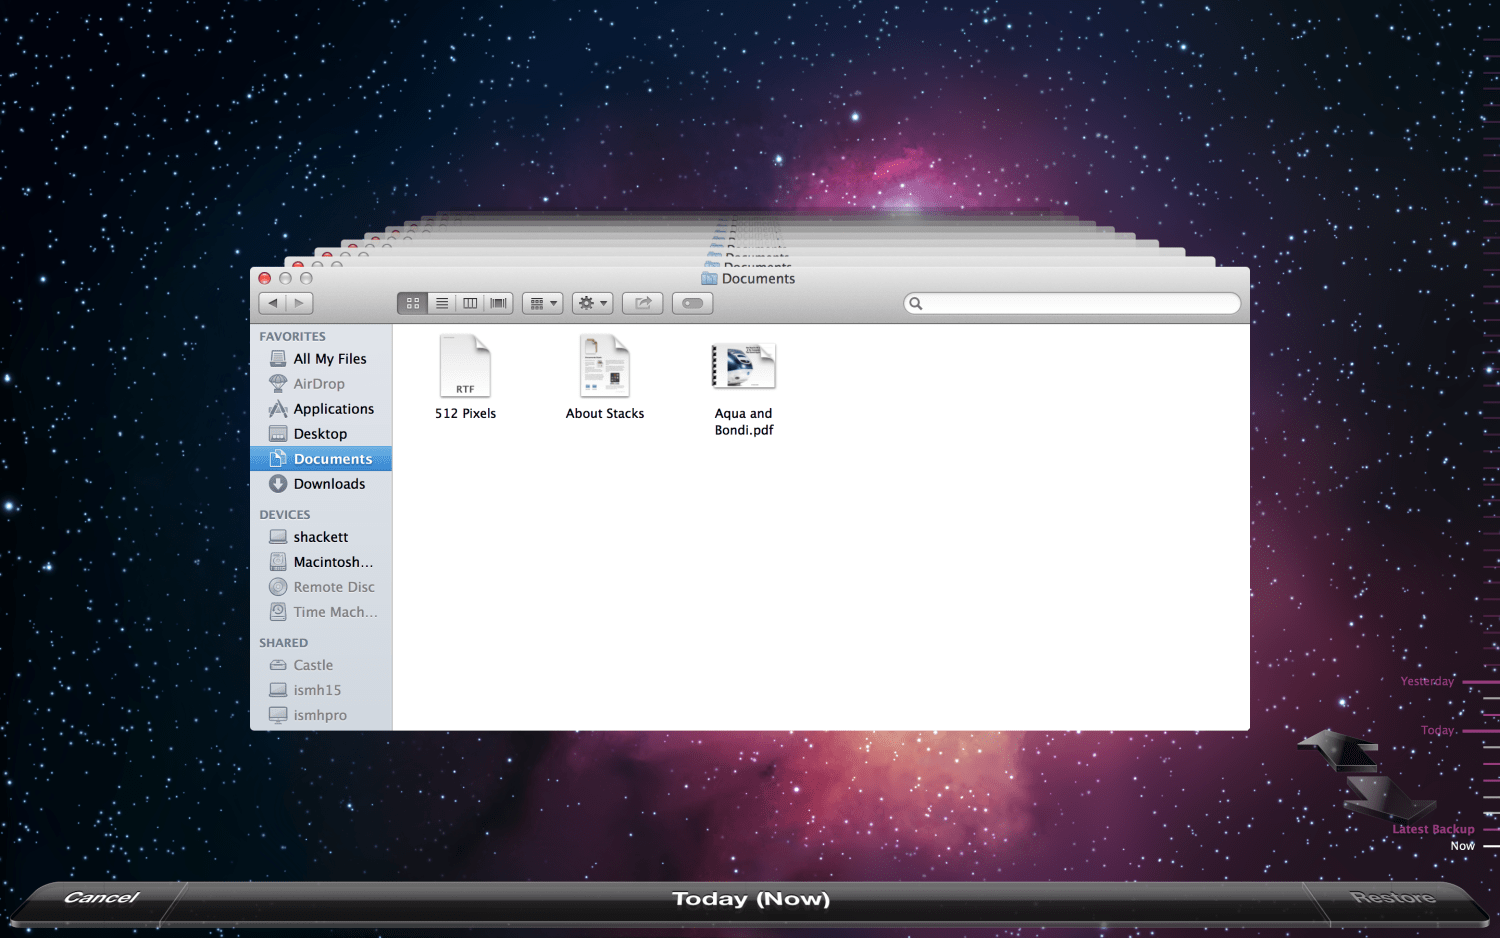Image resolution: width=1500 pixels, height=938 pixels.
Task: Select the Aqua and Bondi.pdf thumbnail
Action: point(743,367)
